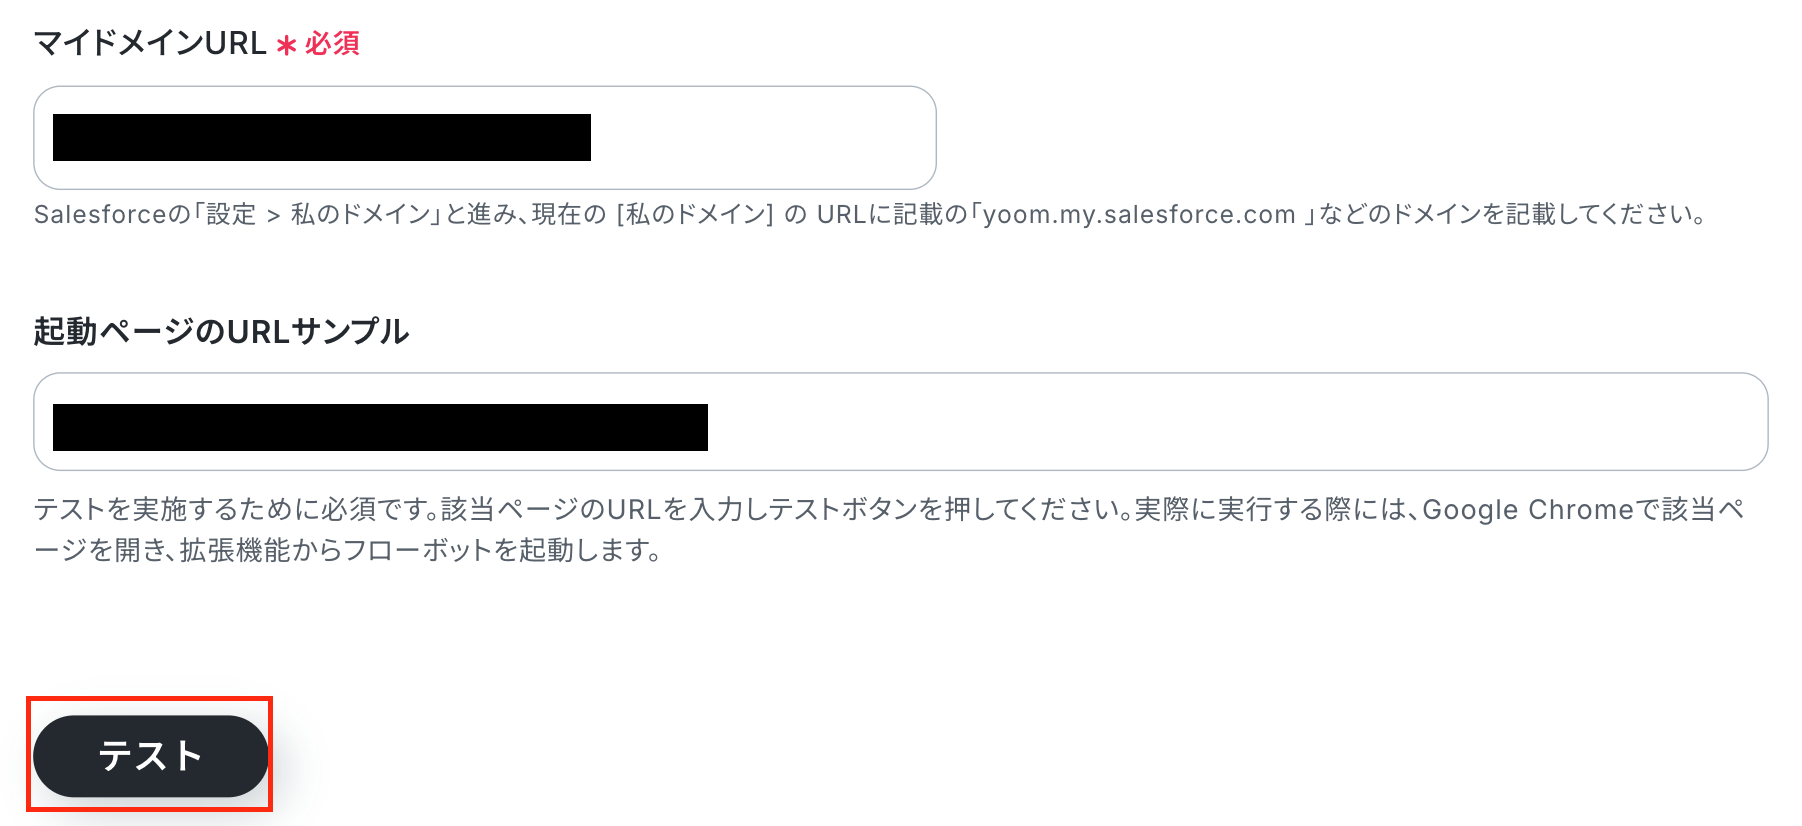Focus the マイドメインURL input field
The width and height of the screenshot is (1802, 826).
point(485,138)
